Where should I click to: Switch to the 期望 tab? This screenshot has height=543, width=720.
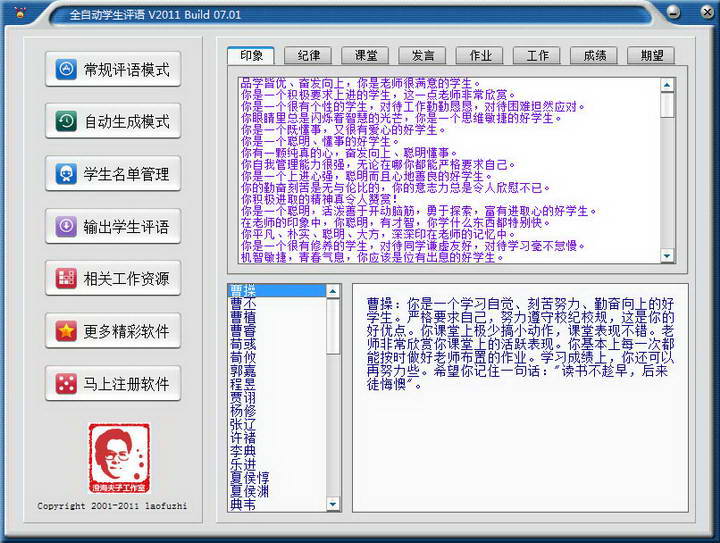[652, 56]
